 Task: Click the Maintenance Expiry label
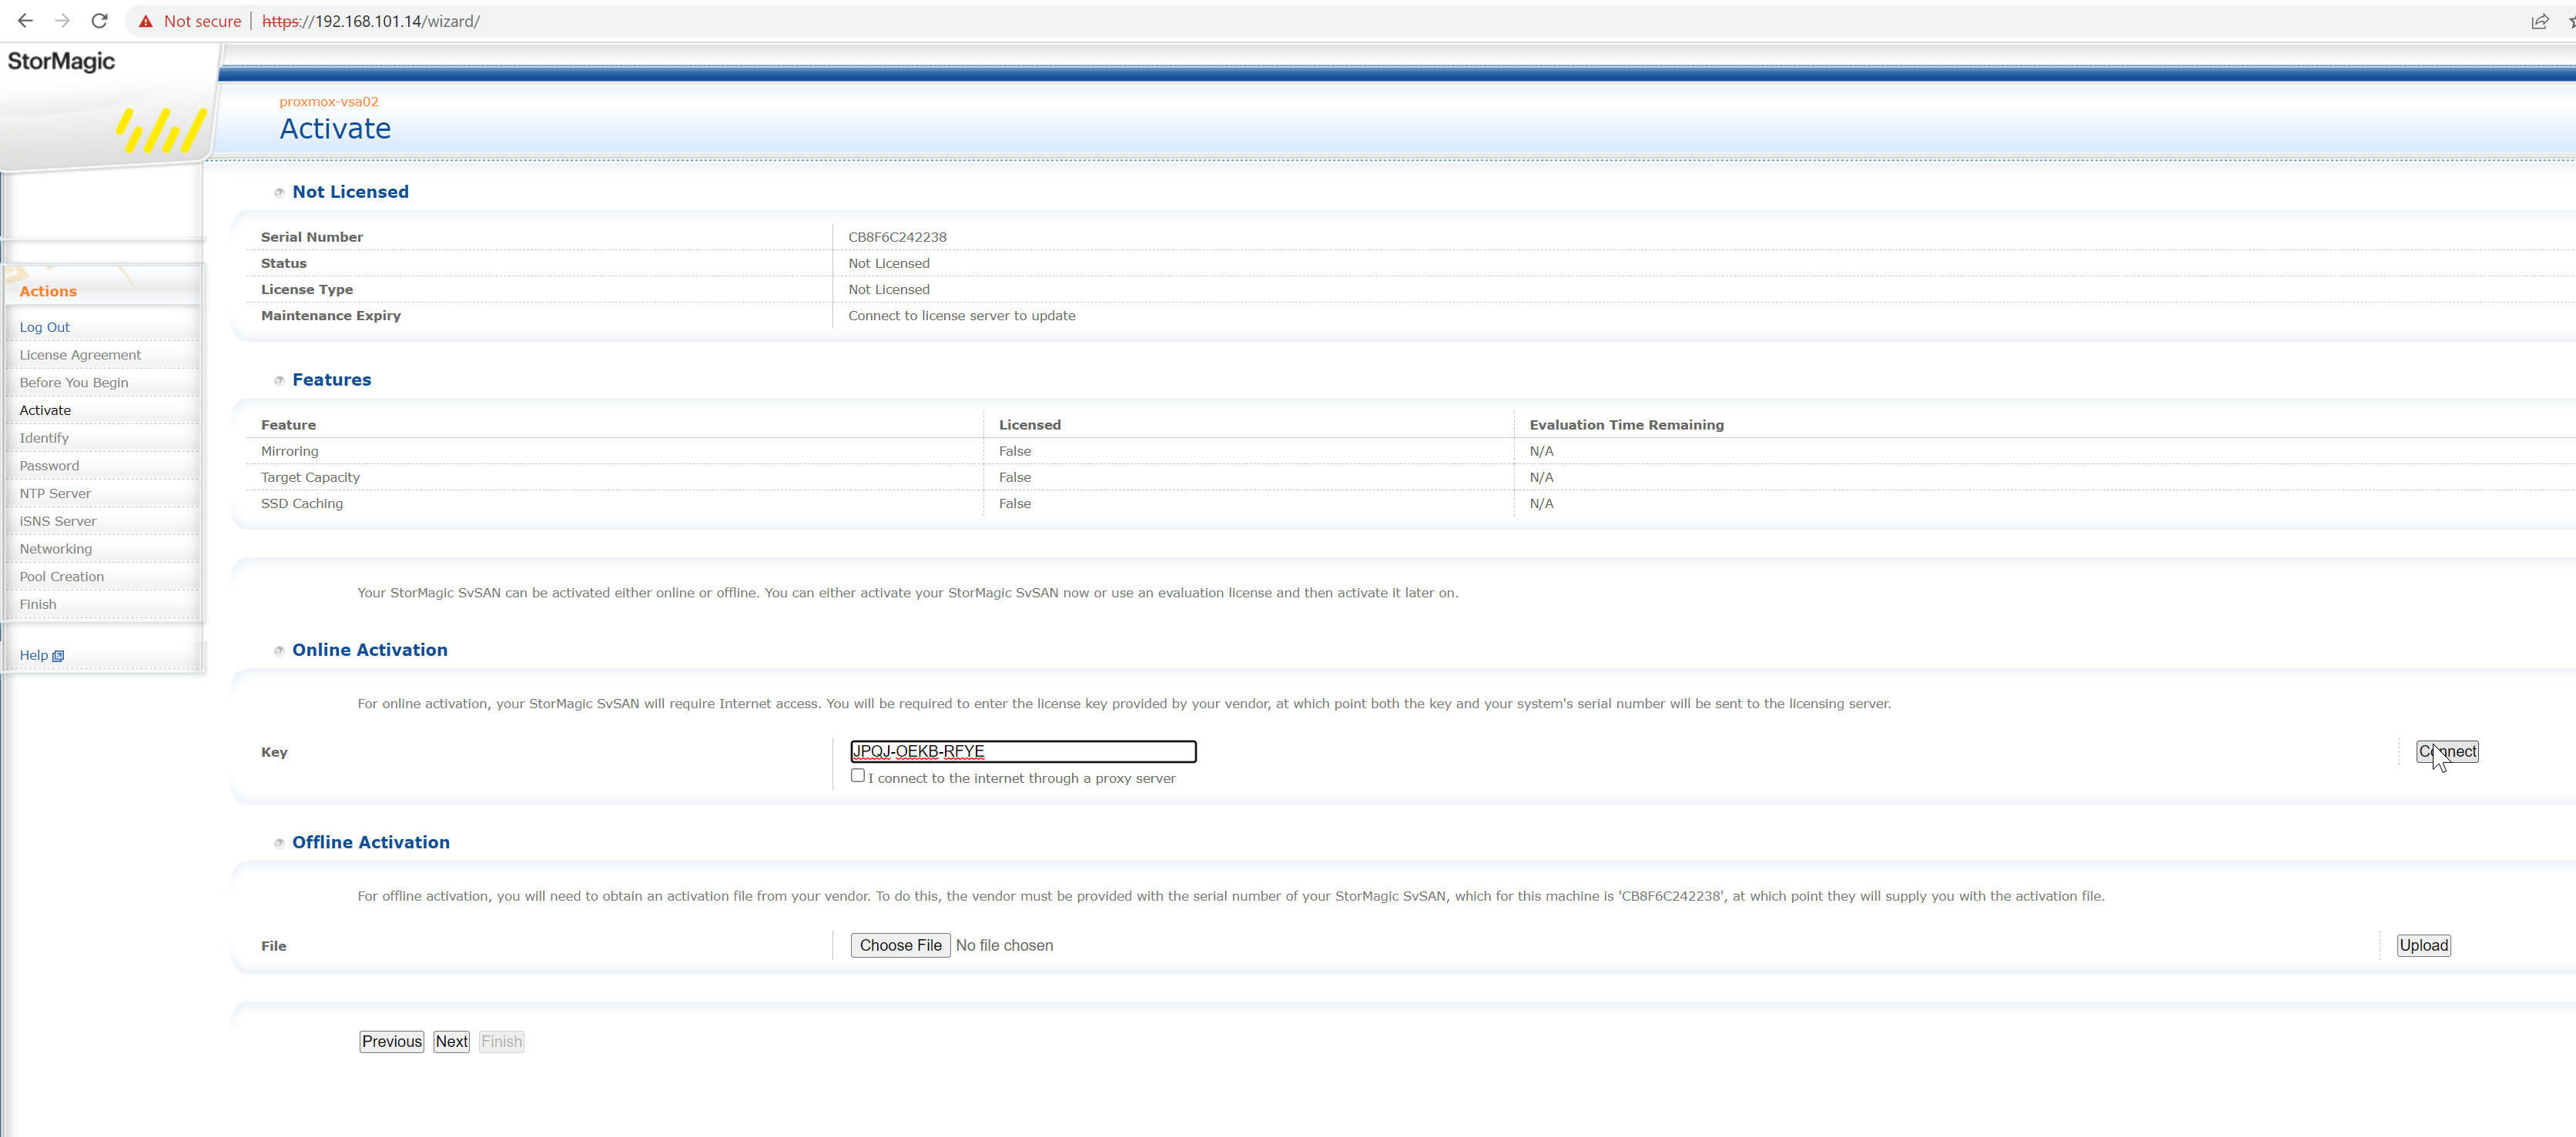(331, 316)
